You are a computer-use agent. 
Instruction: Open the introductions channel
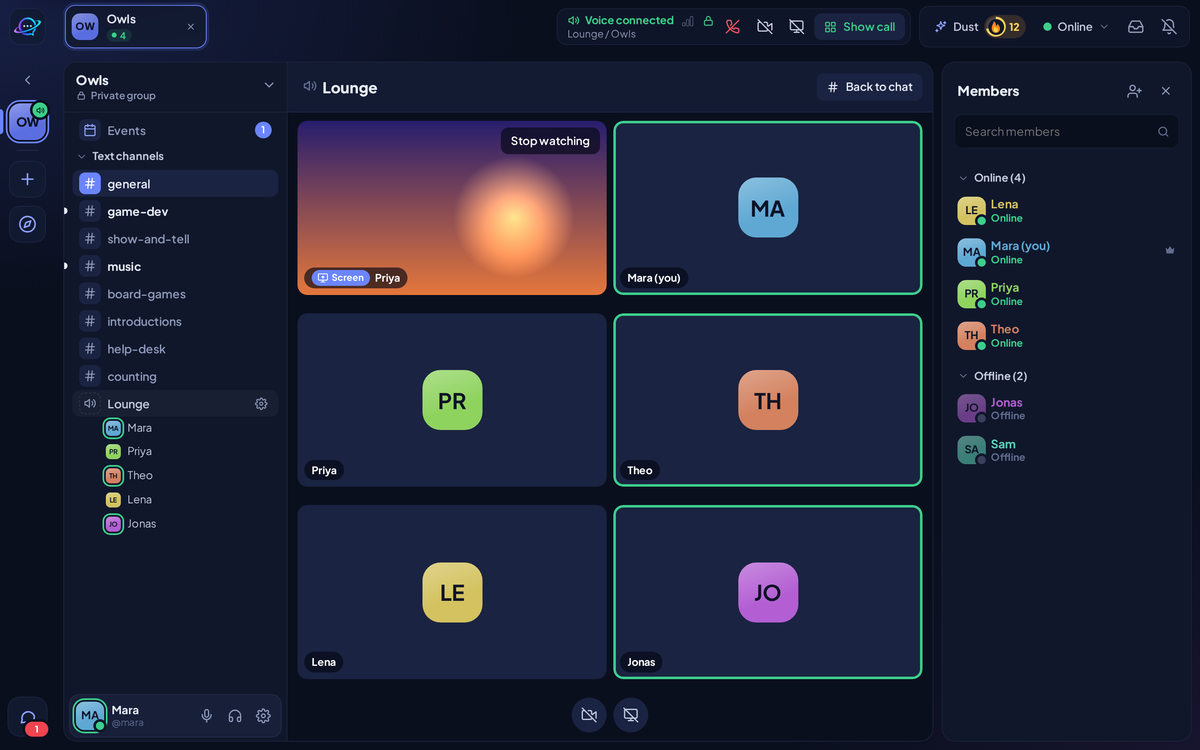pos(175,321)
